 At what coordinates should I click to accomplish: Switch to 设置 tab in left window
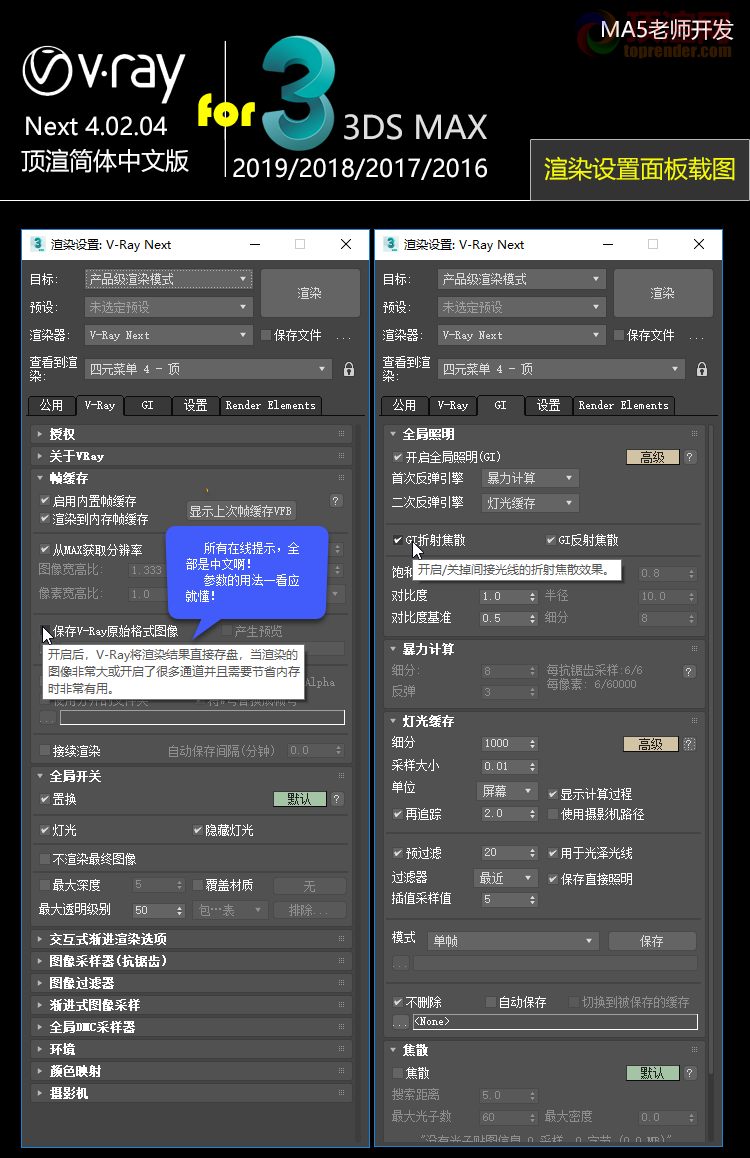pyautogui.click(x=196, y=405)
